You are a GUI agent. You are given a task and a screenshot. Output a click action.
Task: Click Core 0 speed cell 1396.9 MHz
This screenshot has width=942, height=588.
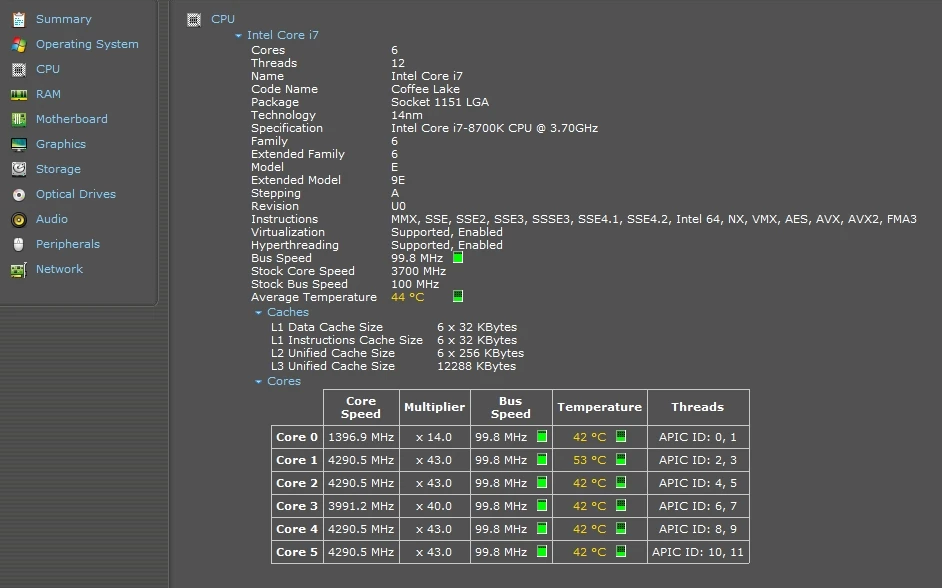click(x=361, y=437)
